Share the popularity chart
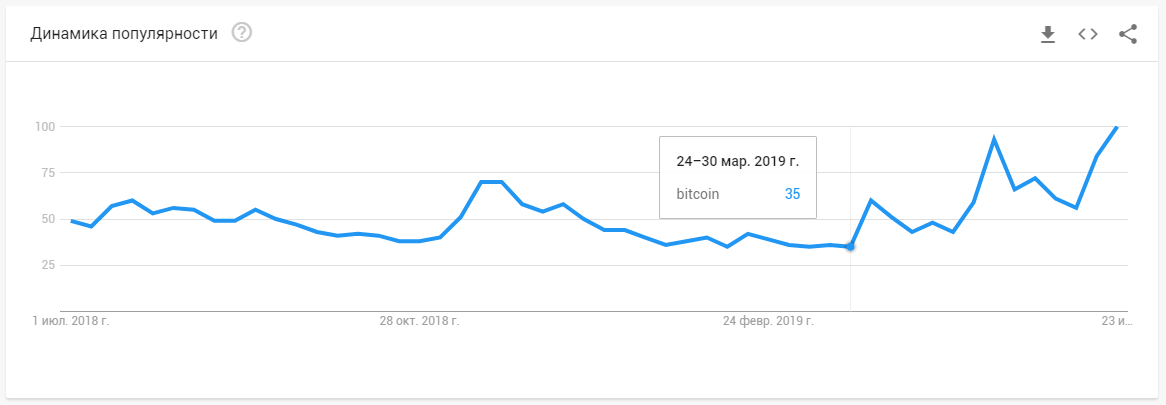 [x=1128, y=34]
